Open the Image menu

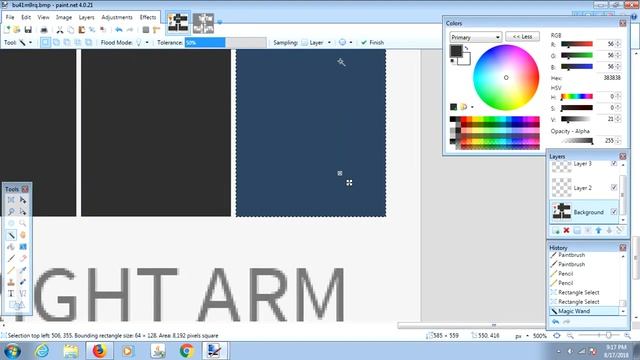(64, 17)
